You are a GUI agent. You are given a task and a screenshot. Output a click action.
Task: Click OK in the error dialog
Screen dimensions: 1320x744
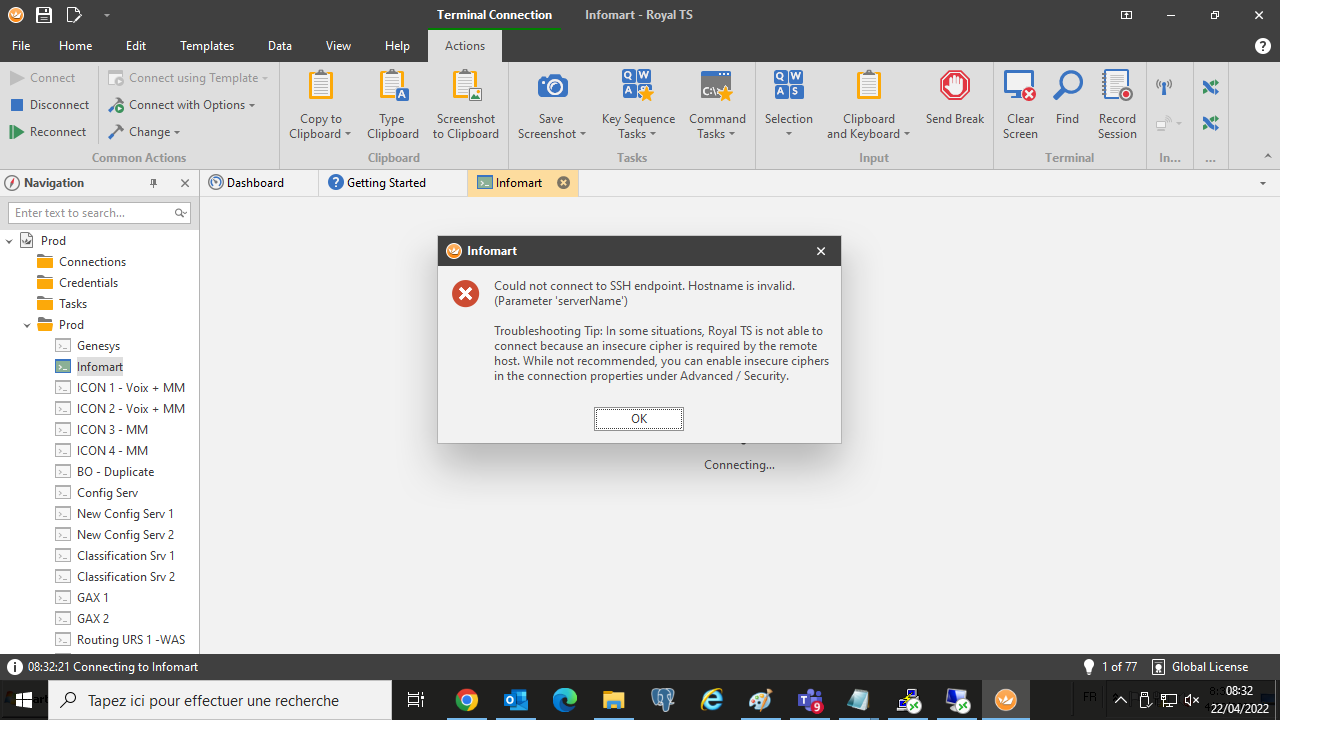point(639,419)
